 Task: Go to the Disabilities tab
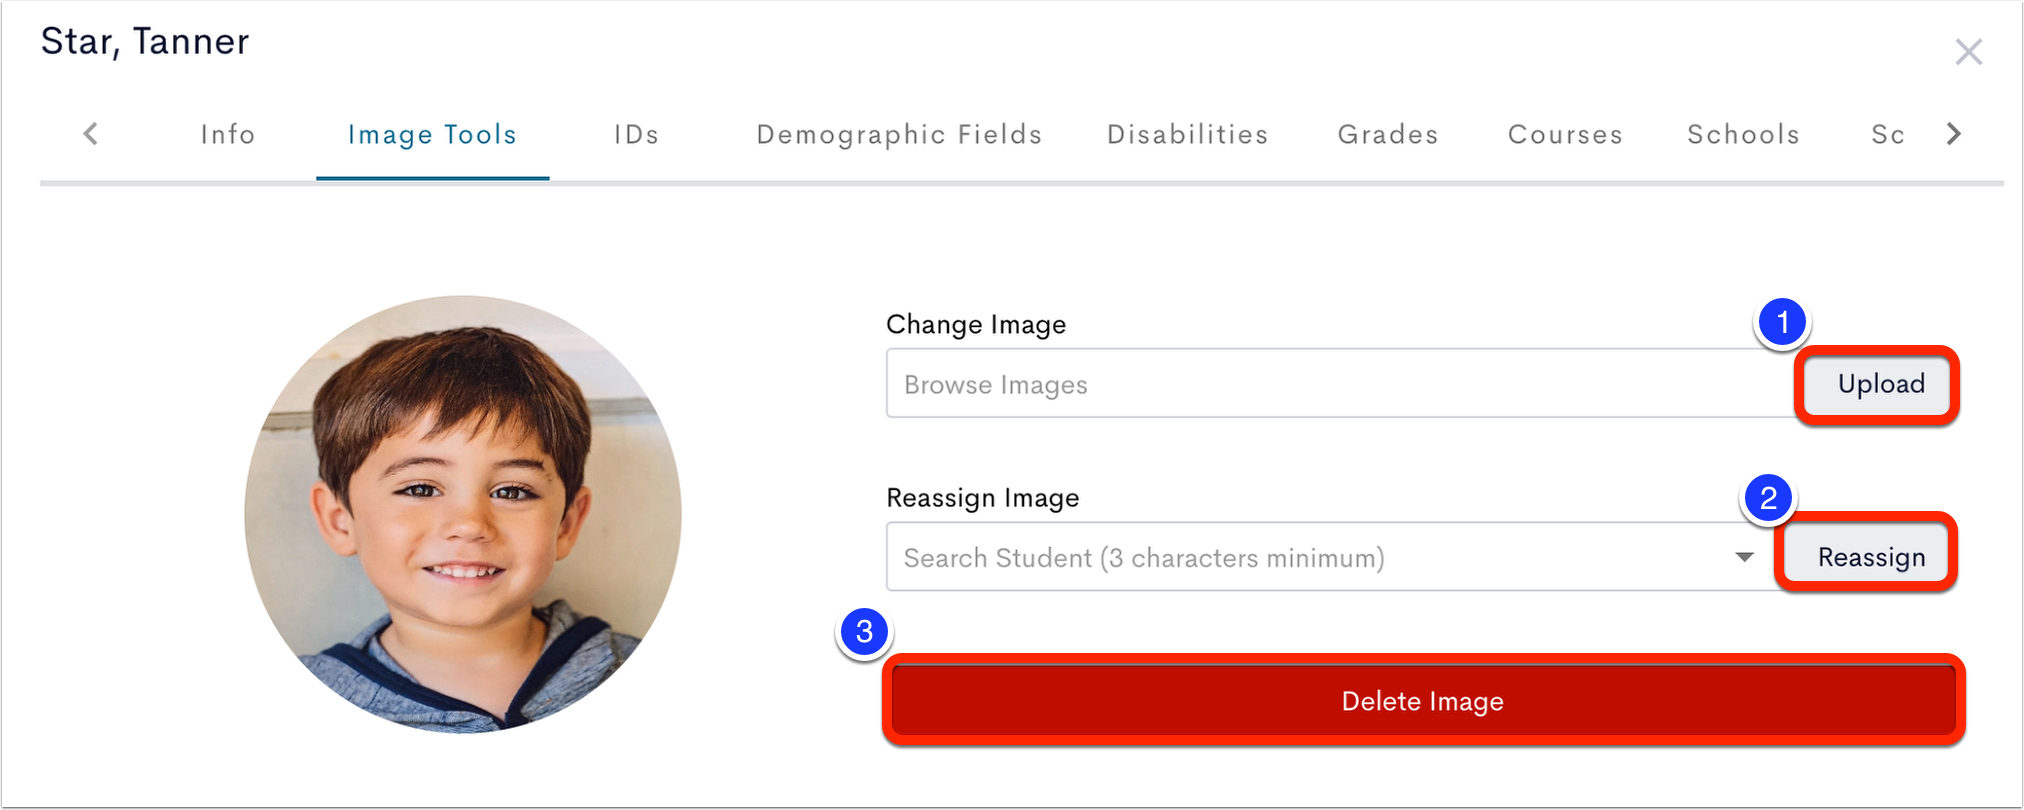click(x=1187, y=134)
